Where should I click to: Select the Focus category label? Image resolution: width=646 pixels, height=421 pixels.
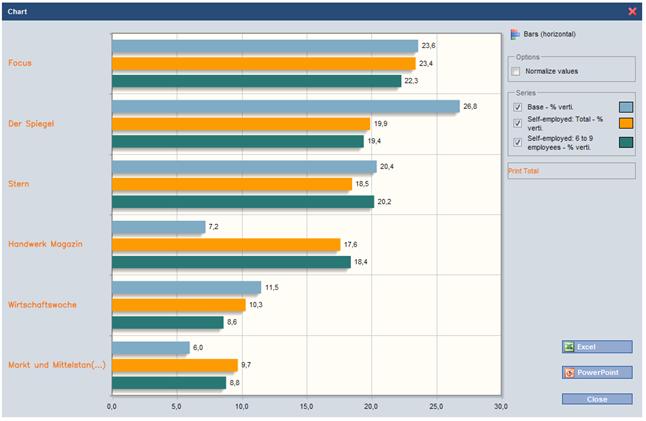pos(20,63)
